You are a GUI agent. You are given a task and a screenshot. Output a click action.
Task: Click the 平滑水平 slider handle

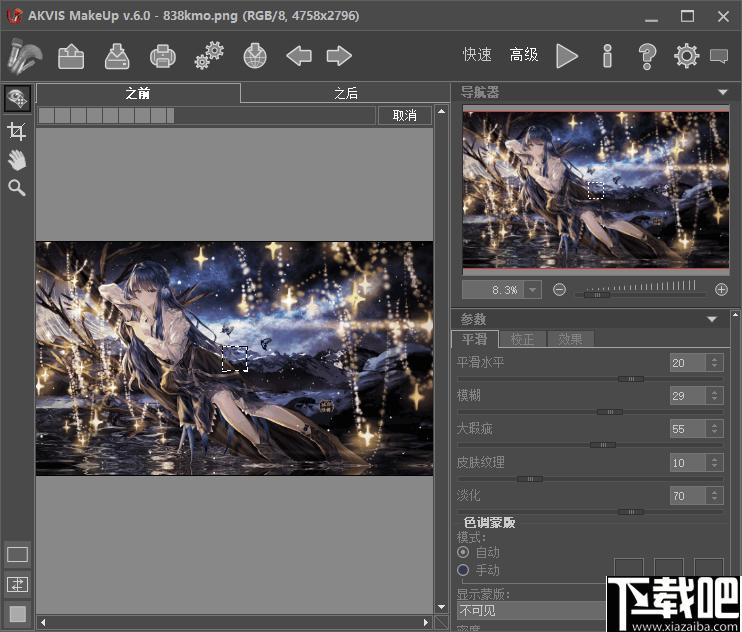tap(631, 379)
